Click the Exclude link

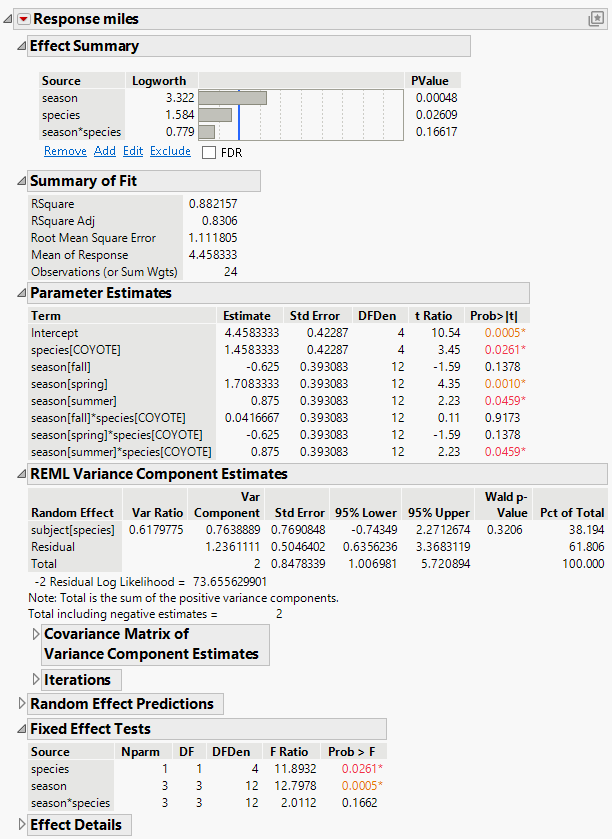(x=170, y=152)
